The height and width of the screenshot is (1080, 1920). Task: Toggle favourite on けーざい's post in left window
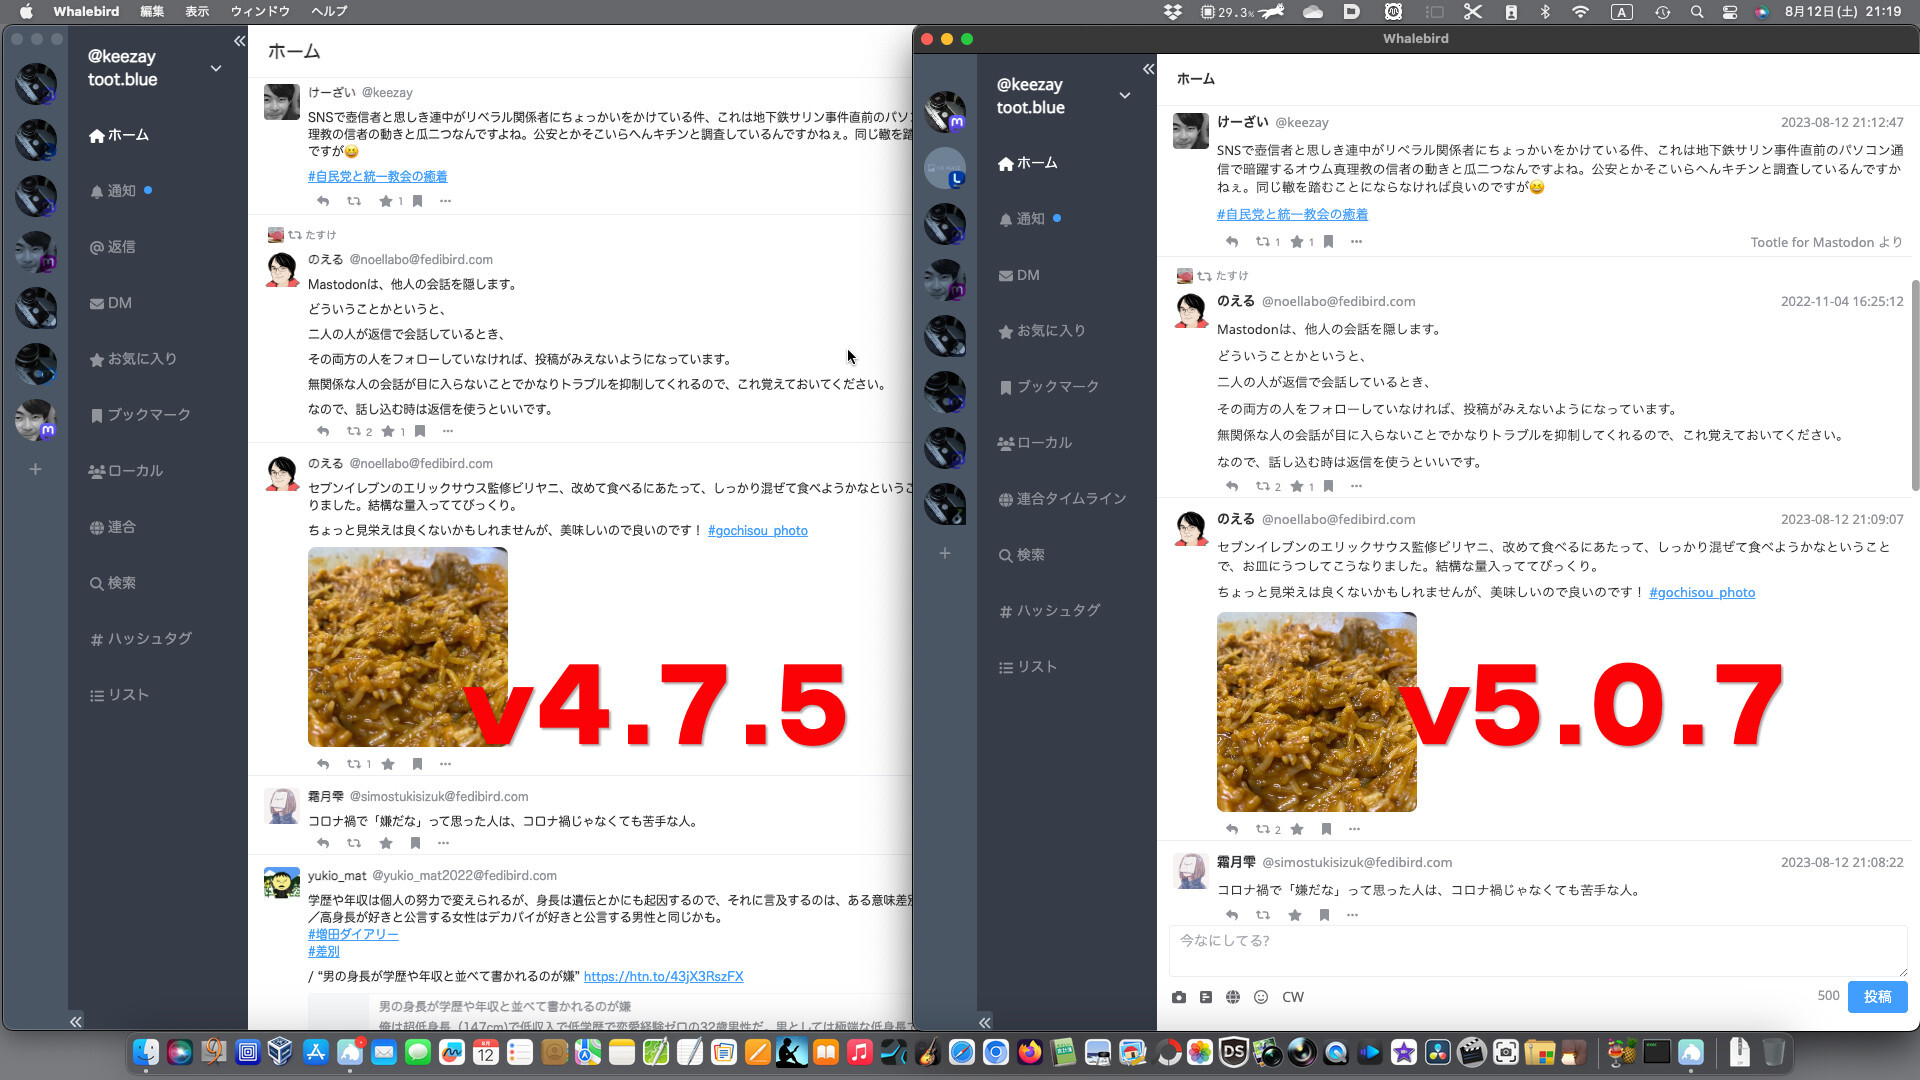click(x=386, y=201)
